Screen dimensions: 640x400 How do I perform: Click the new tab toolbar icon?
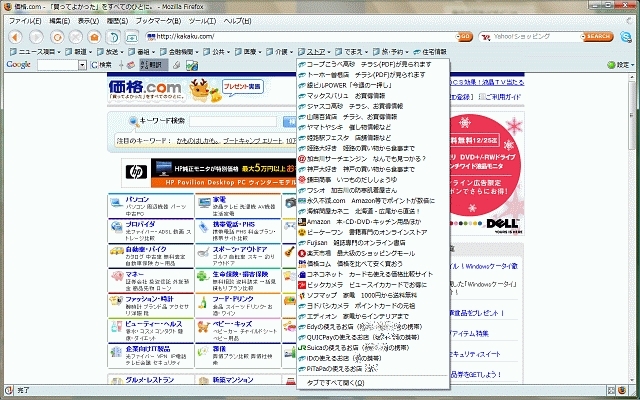[x=131, y=37]
